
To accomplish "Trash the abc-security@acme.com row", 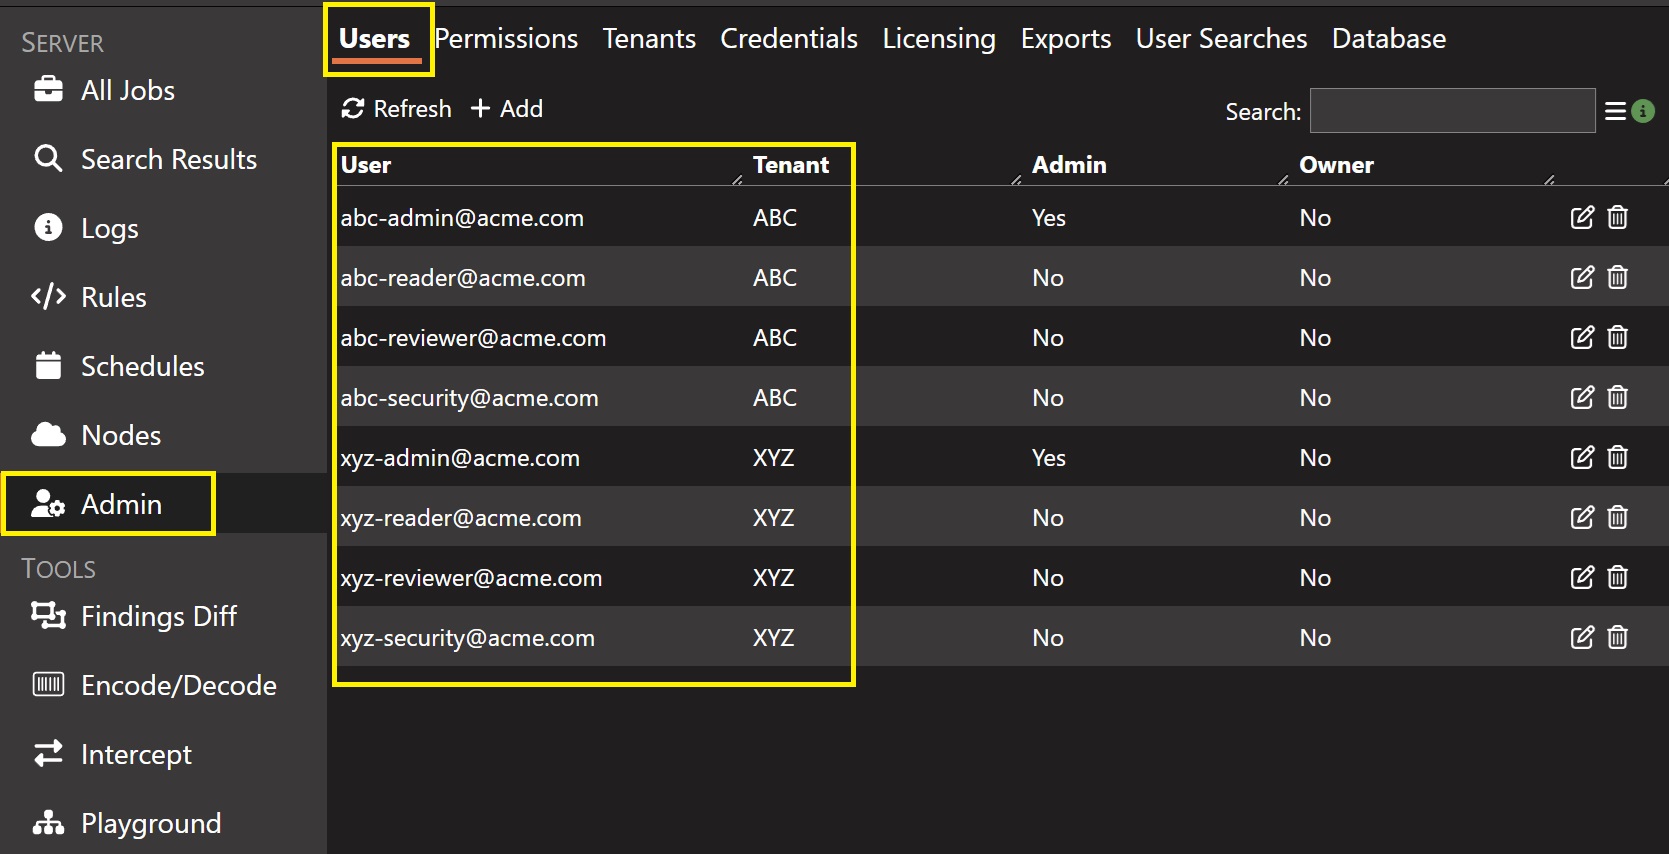I will pos(1617,397).
